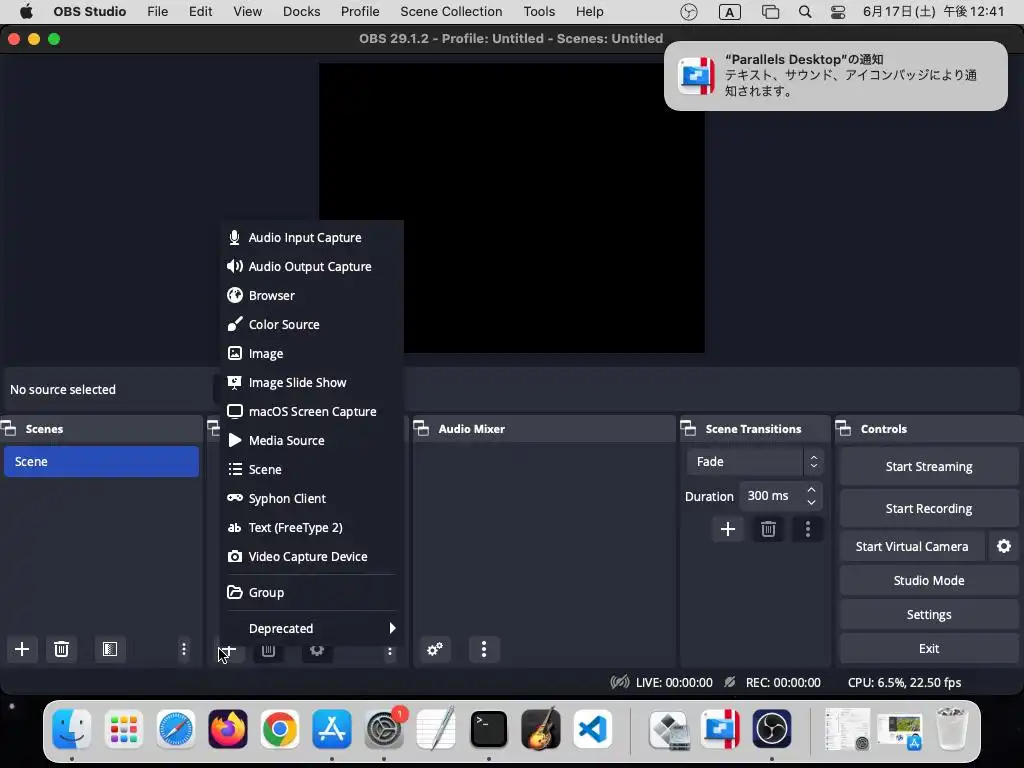Add a Color Source
This screenshot has width=1024, height=768.
(x=312, y=325)
